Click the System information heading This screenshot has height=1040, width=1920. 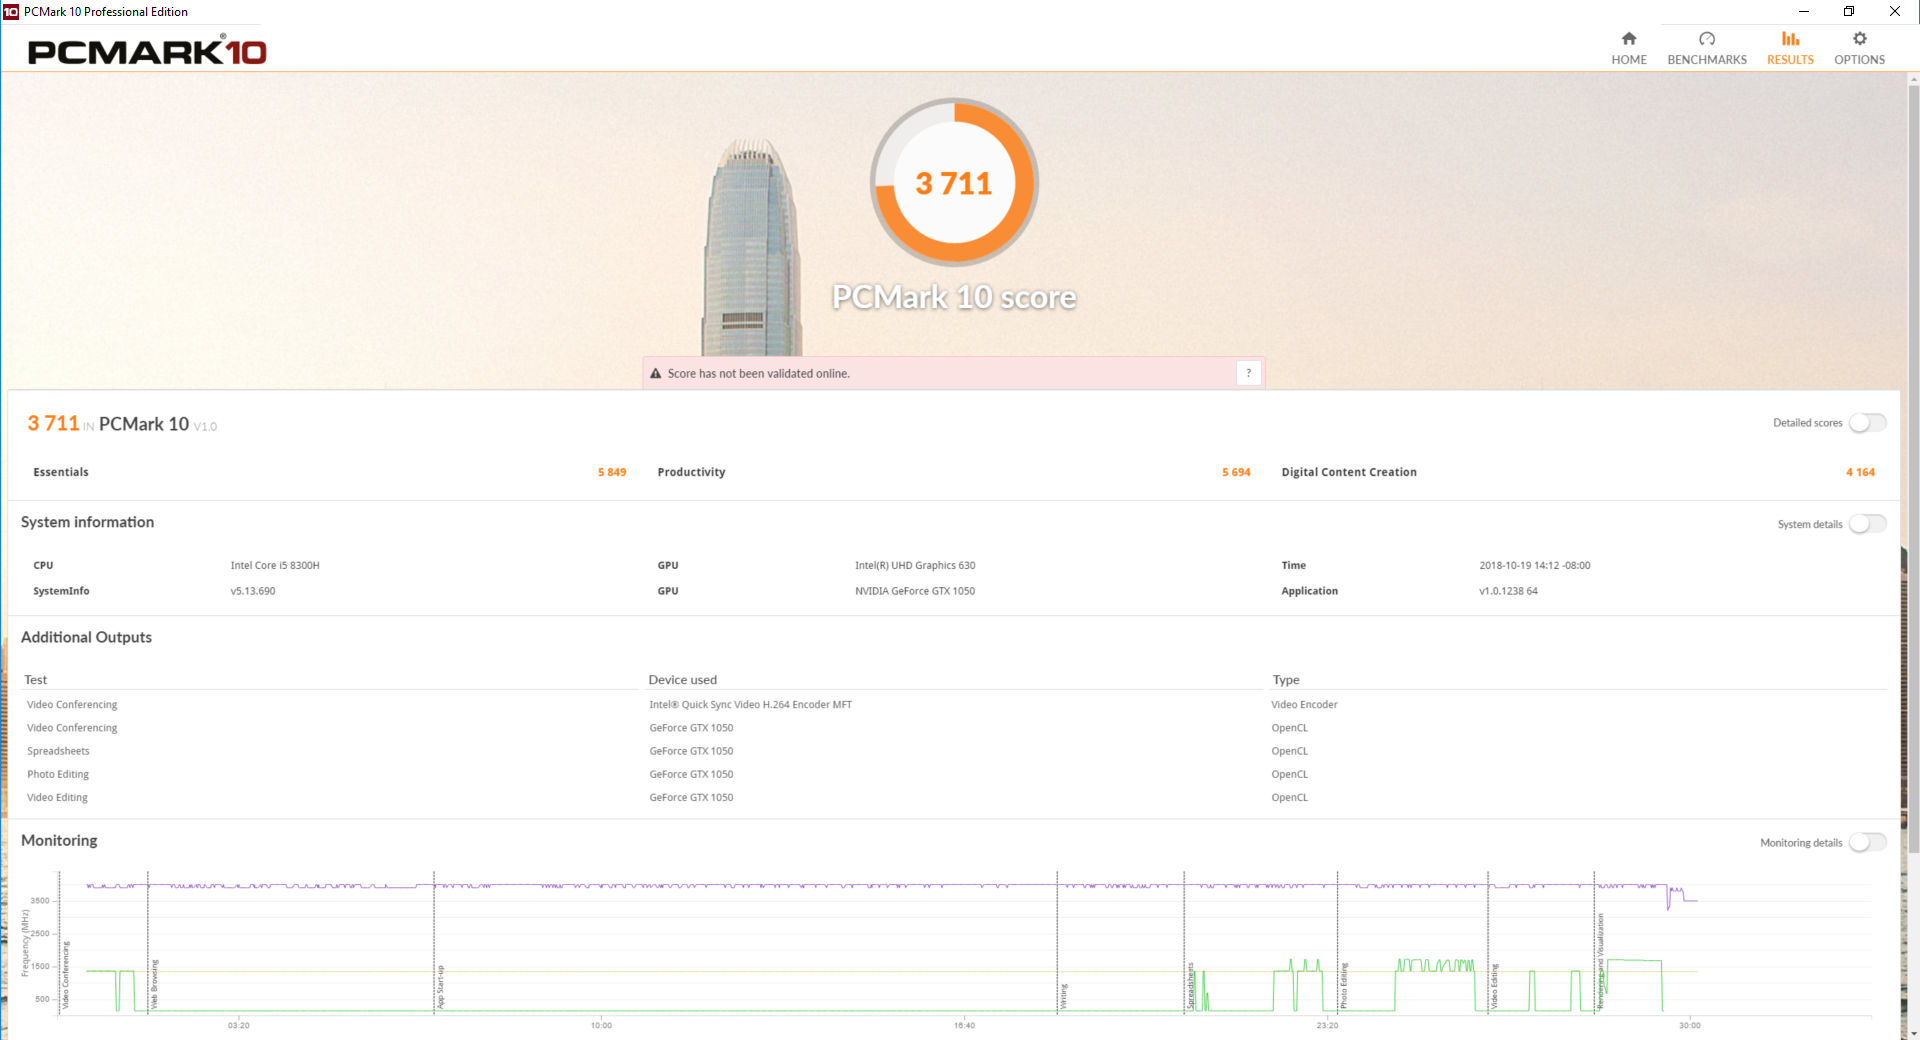pyautogui.click(x=87, y=522)
